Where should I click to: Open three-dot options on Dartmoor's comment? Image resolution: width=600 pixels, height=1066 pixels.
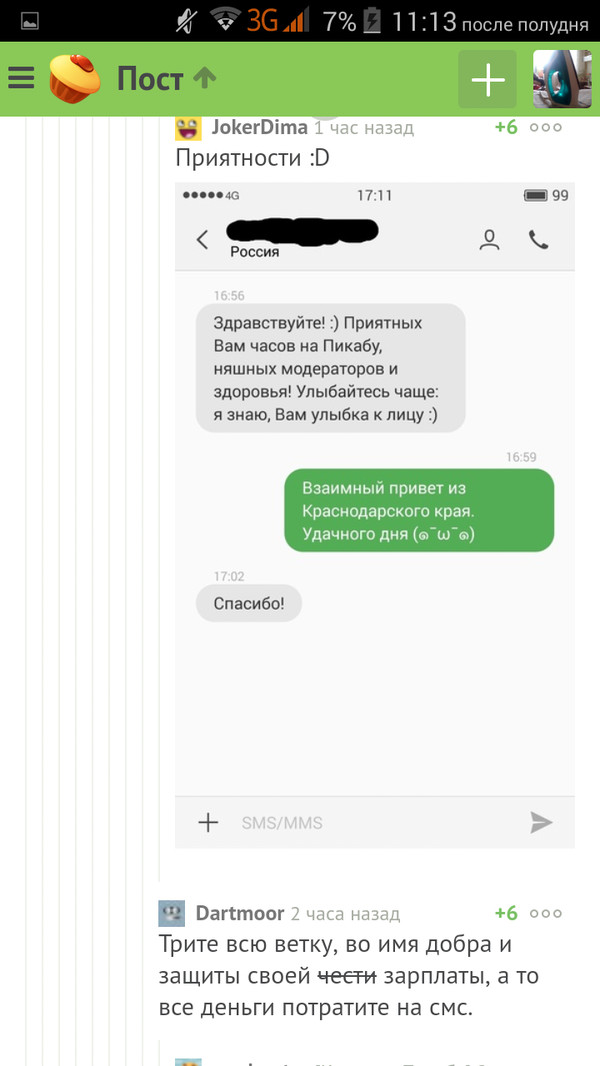coord(546,913)
